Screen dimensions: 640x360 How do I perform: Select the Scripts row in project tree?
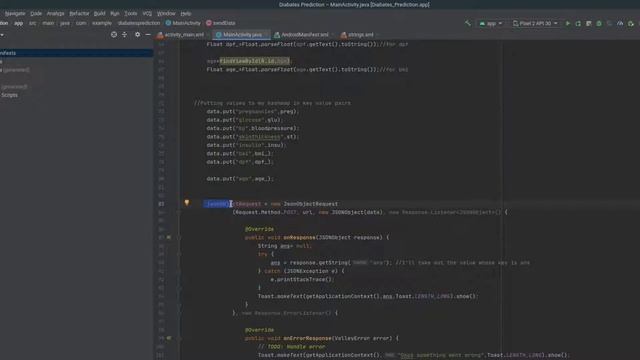coord(9,95)
